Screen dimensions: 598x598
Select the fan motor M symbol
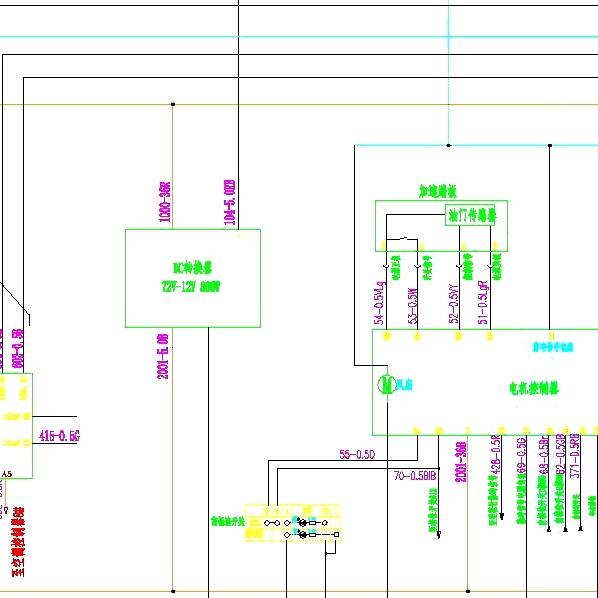387,384
